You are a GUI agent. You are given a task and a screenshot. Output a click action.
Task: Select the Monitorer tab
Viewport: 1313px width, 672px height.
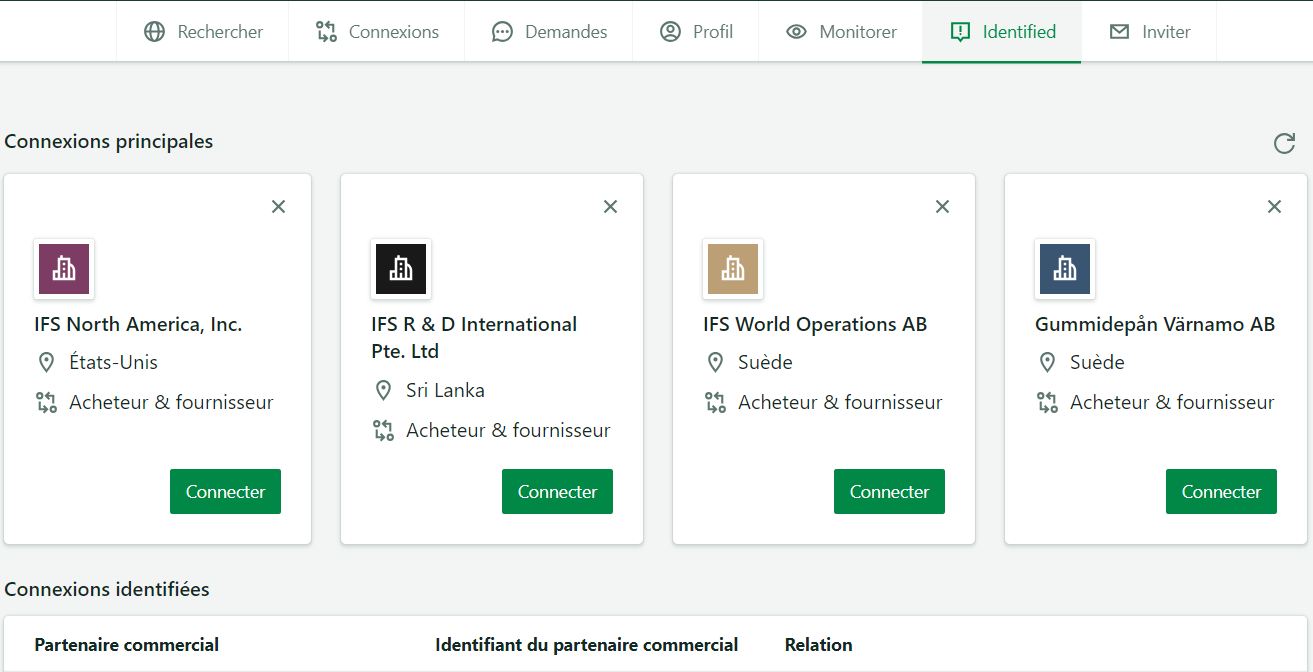point(841,32)
